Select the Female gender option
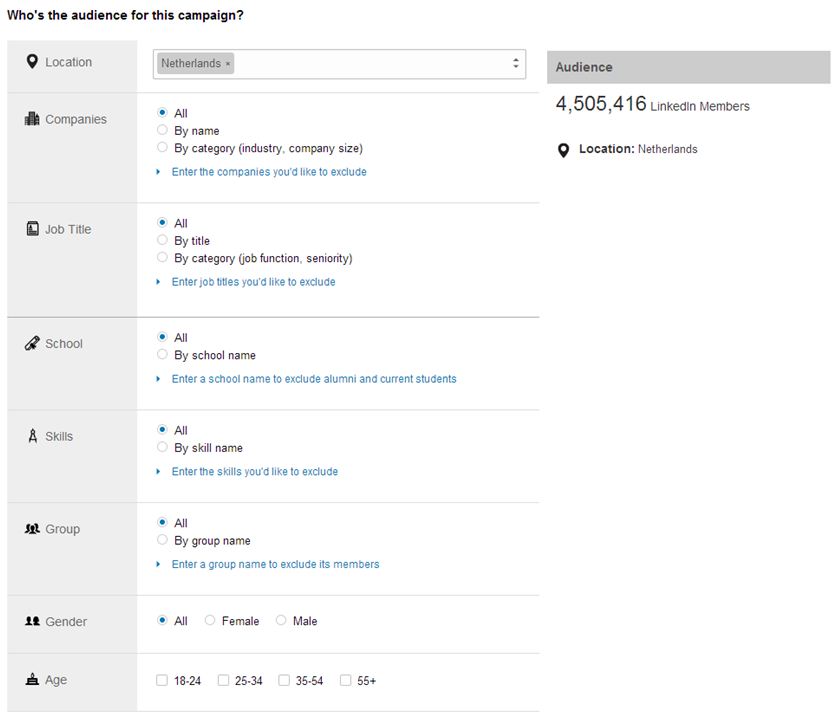 coord(210,621)
